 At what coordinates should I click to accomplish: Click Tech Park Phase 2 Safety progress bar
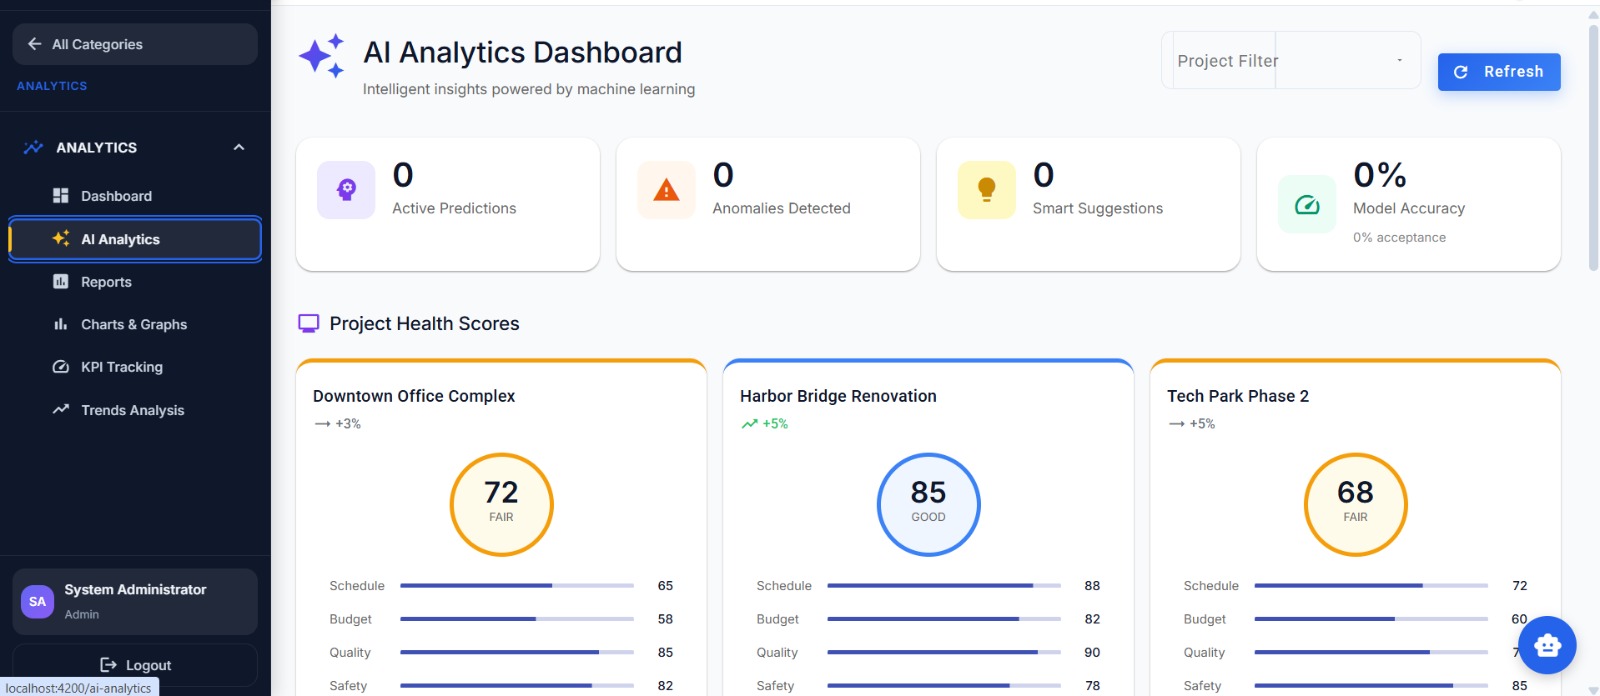coord(1371,686)
